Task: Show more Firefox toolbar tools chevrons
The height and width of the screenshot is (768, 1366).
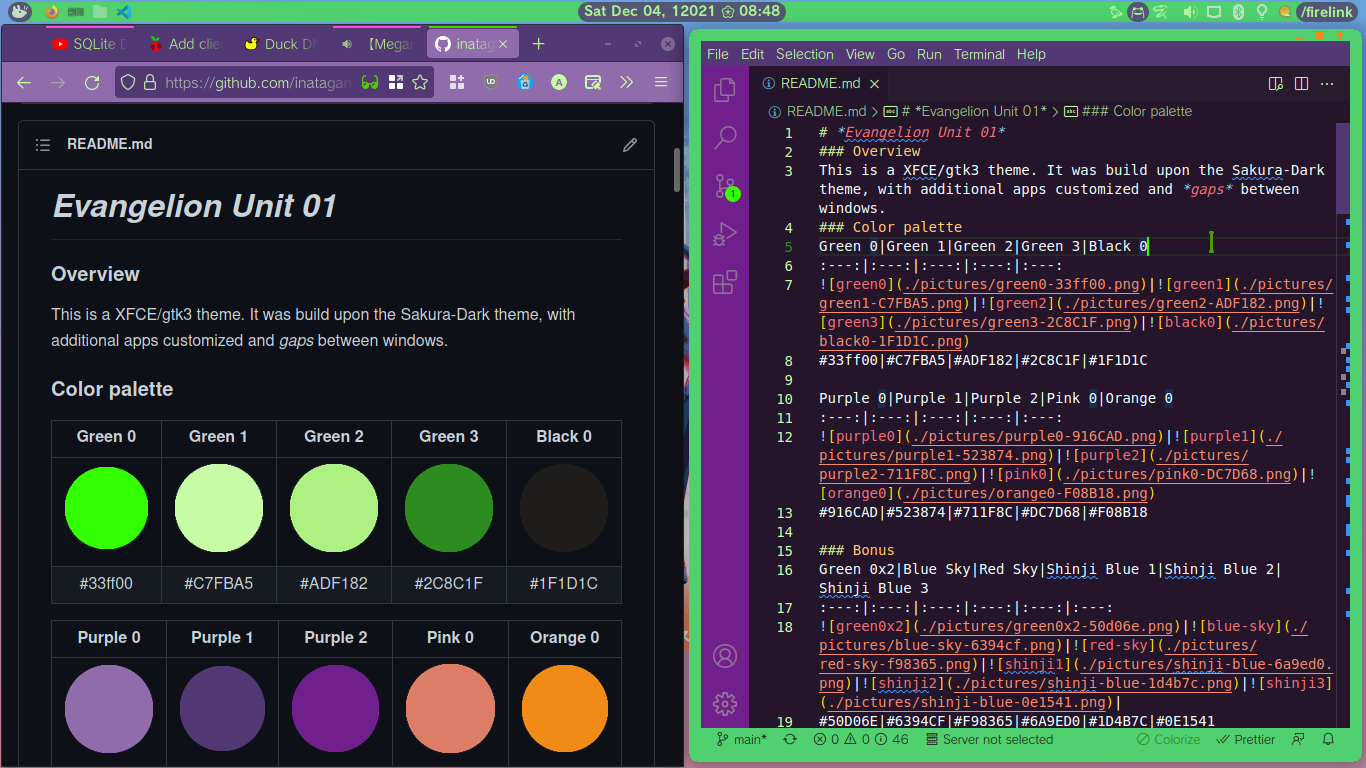Action: tap(627, 83)
